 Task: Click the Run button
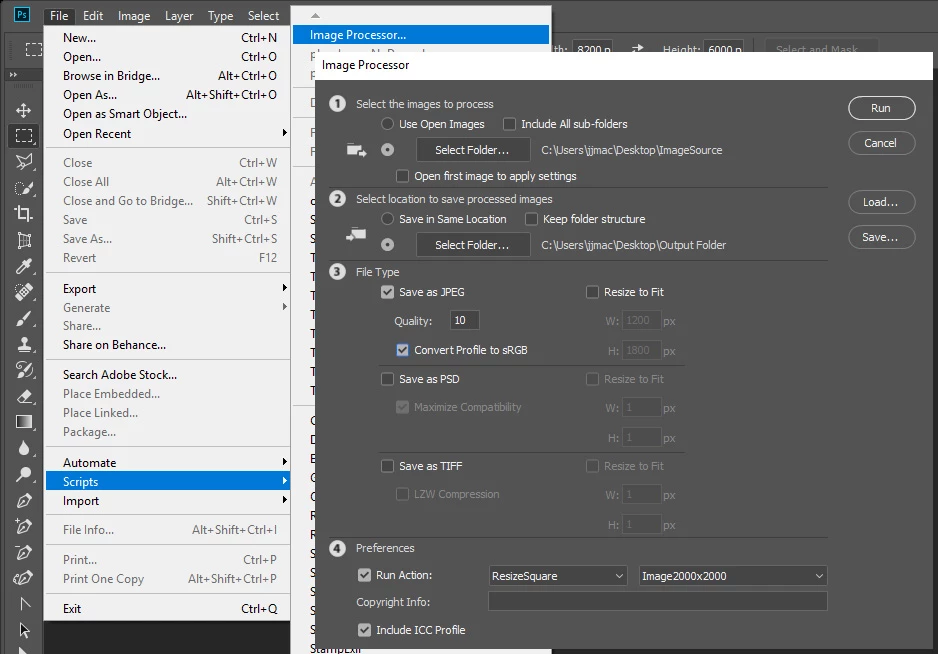[x=881, y=108]
